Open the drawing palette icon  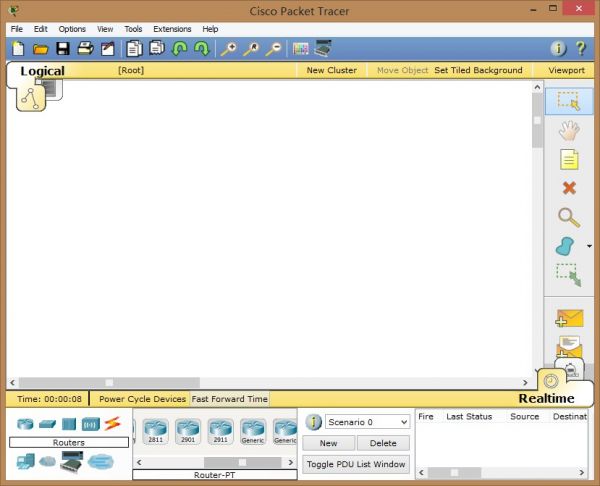[300, 49]
